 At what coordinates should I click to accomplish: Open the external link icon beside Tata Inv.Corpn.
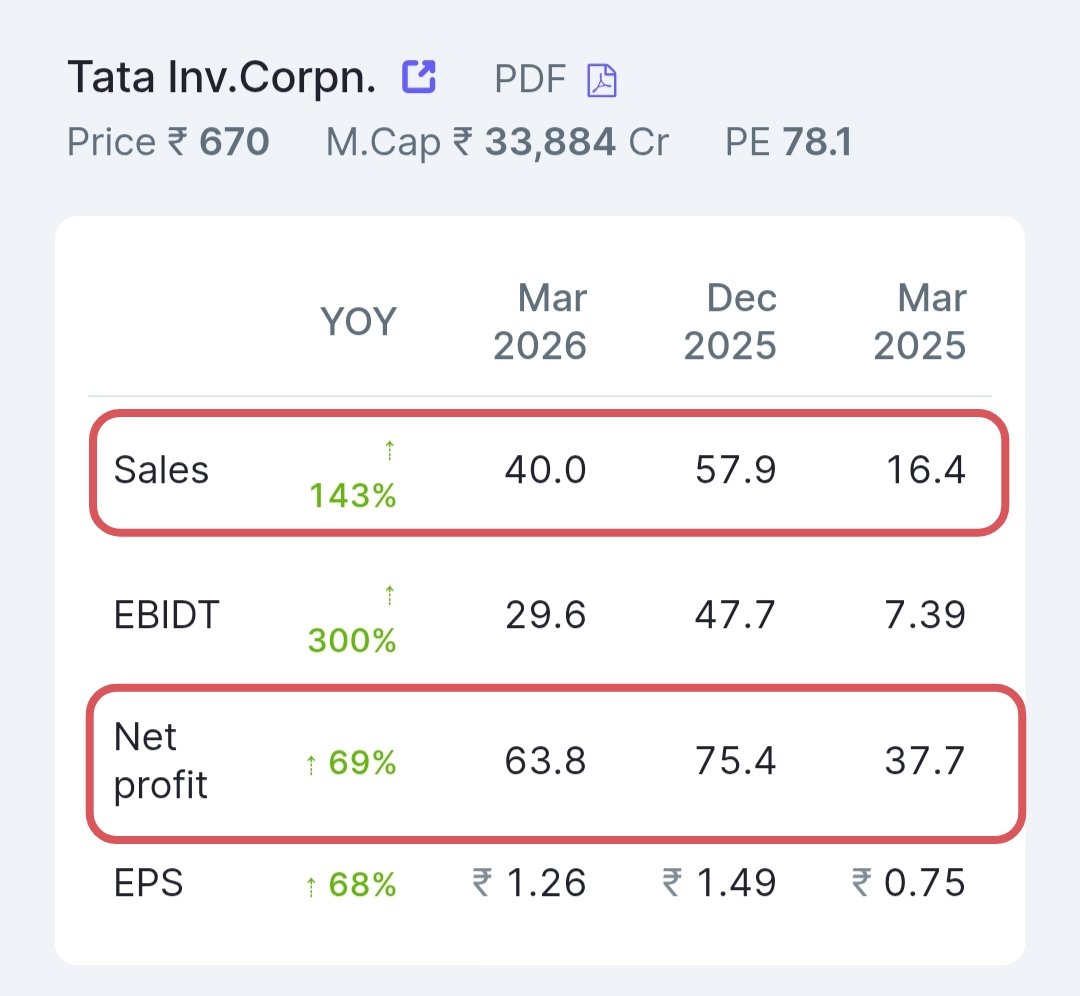419,76
